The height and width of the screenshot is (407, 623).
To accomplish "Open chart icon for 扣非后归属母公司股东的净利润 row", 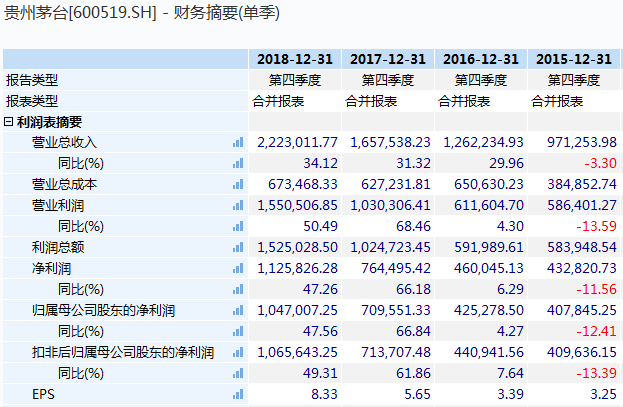I will (238, 353).
